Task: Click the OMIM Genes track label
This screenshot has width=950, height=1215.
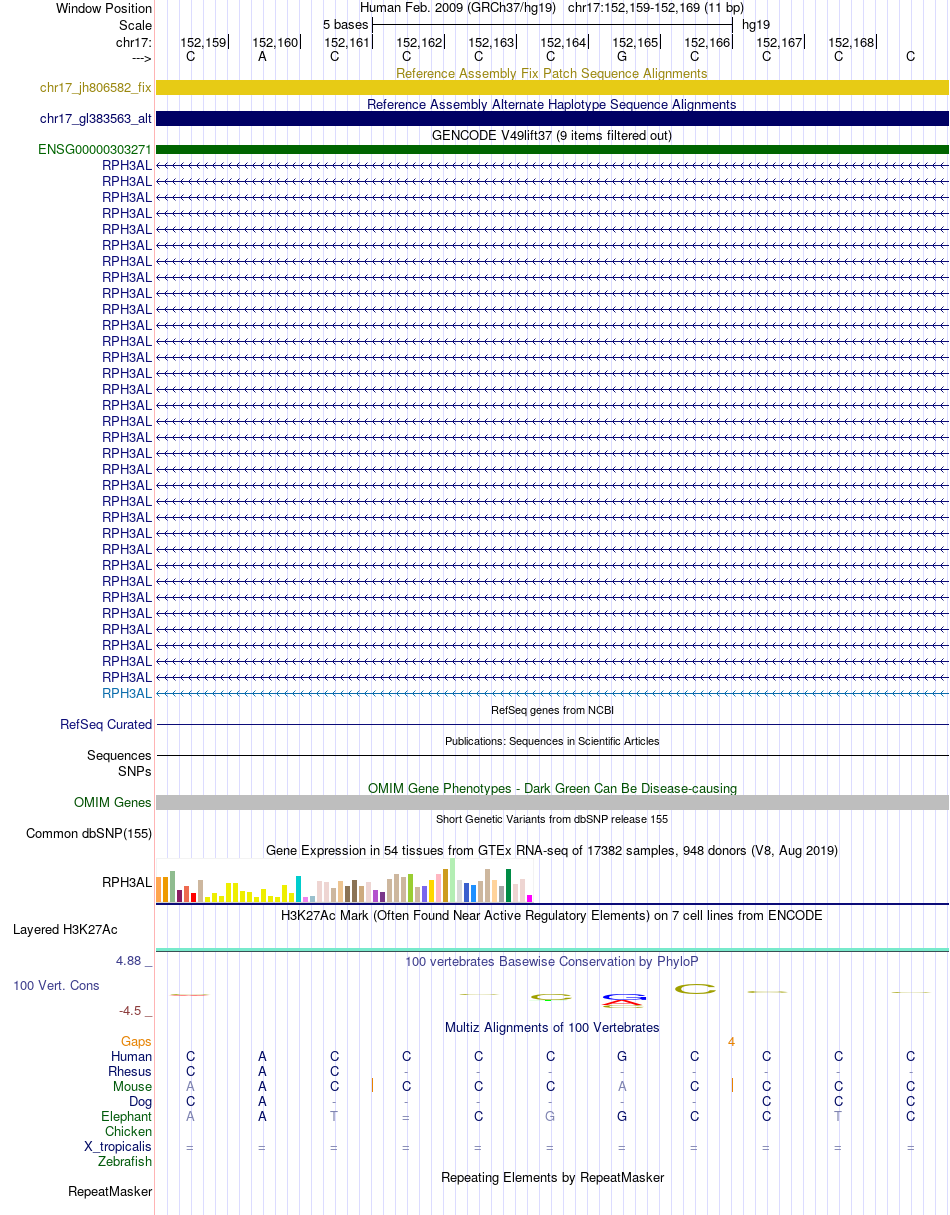Action: pos(113,802)
